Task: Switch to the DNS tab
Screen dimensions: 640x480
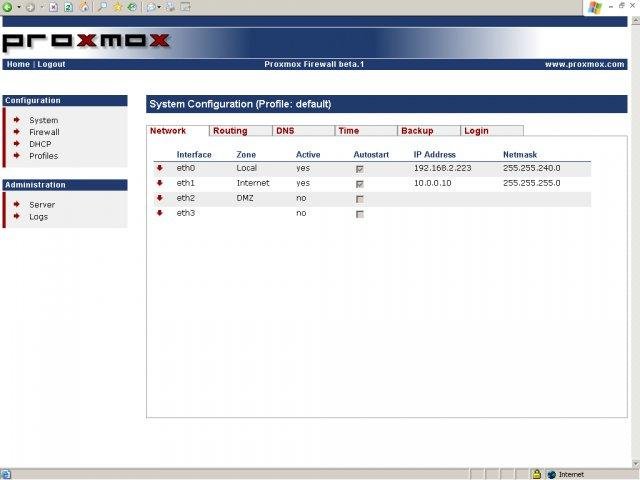Action: (x=304, y=131)
